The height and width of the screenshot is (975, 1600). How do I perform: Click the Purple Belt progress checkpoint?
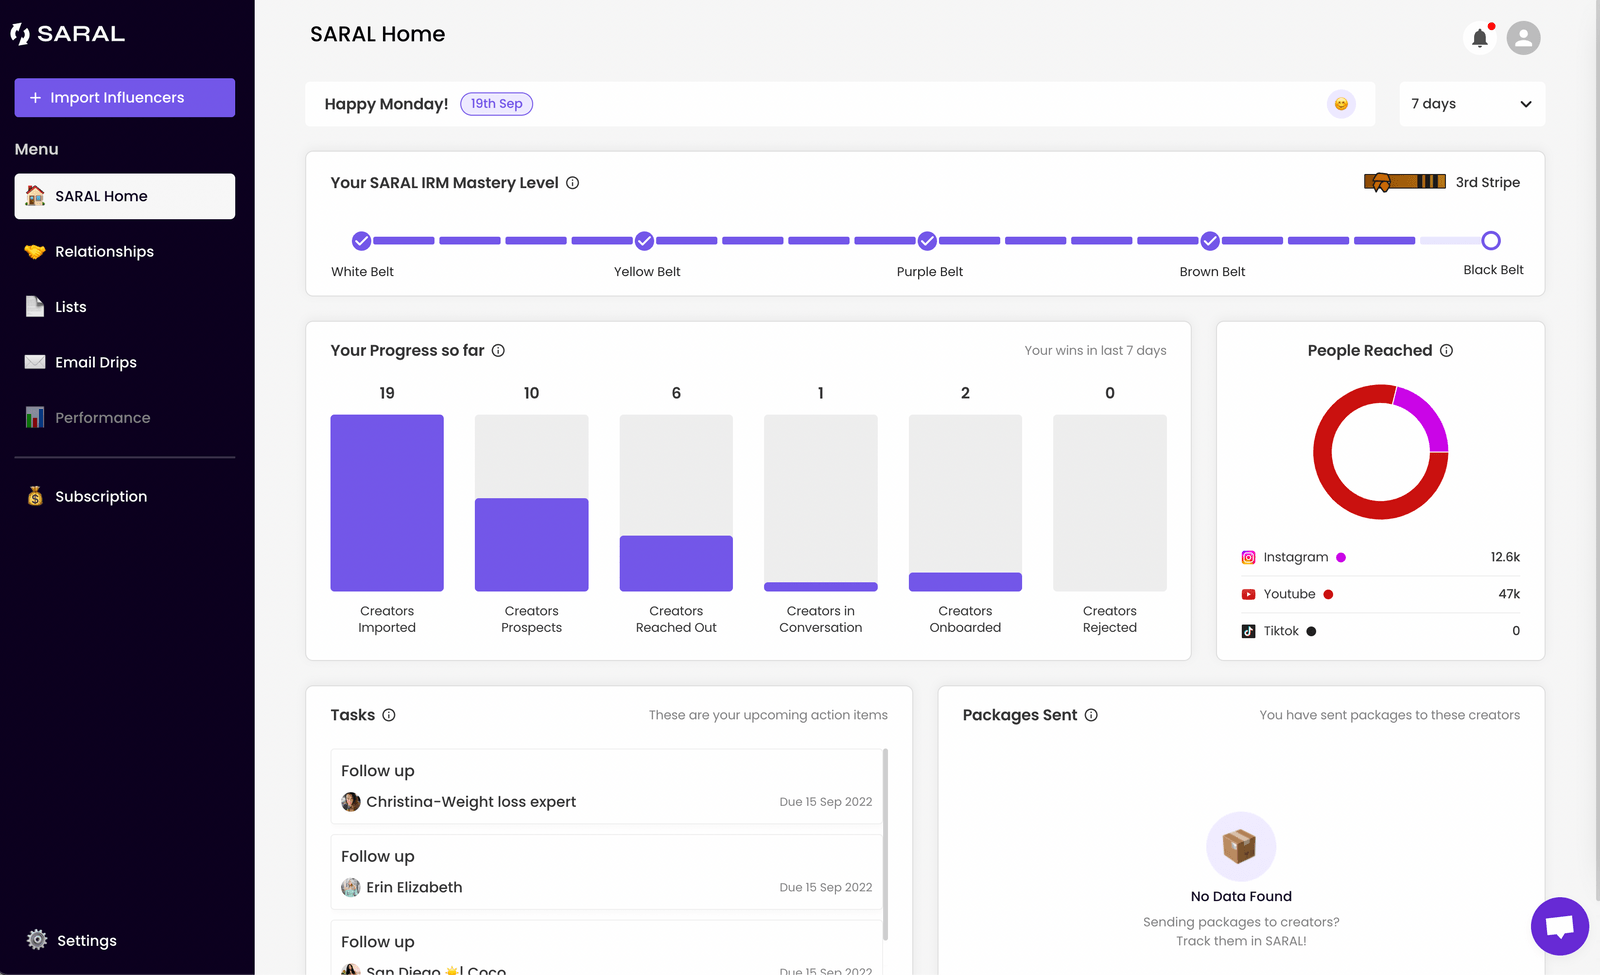927,240
